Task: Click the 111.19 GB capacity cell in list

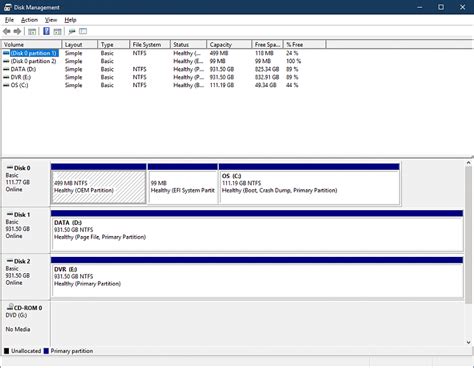Action: point(222,85)
